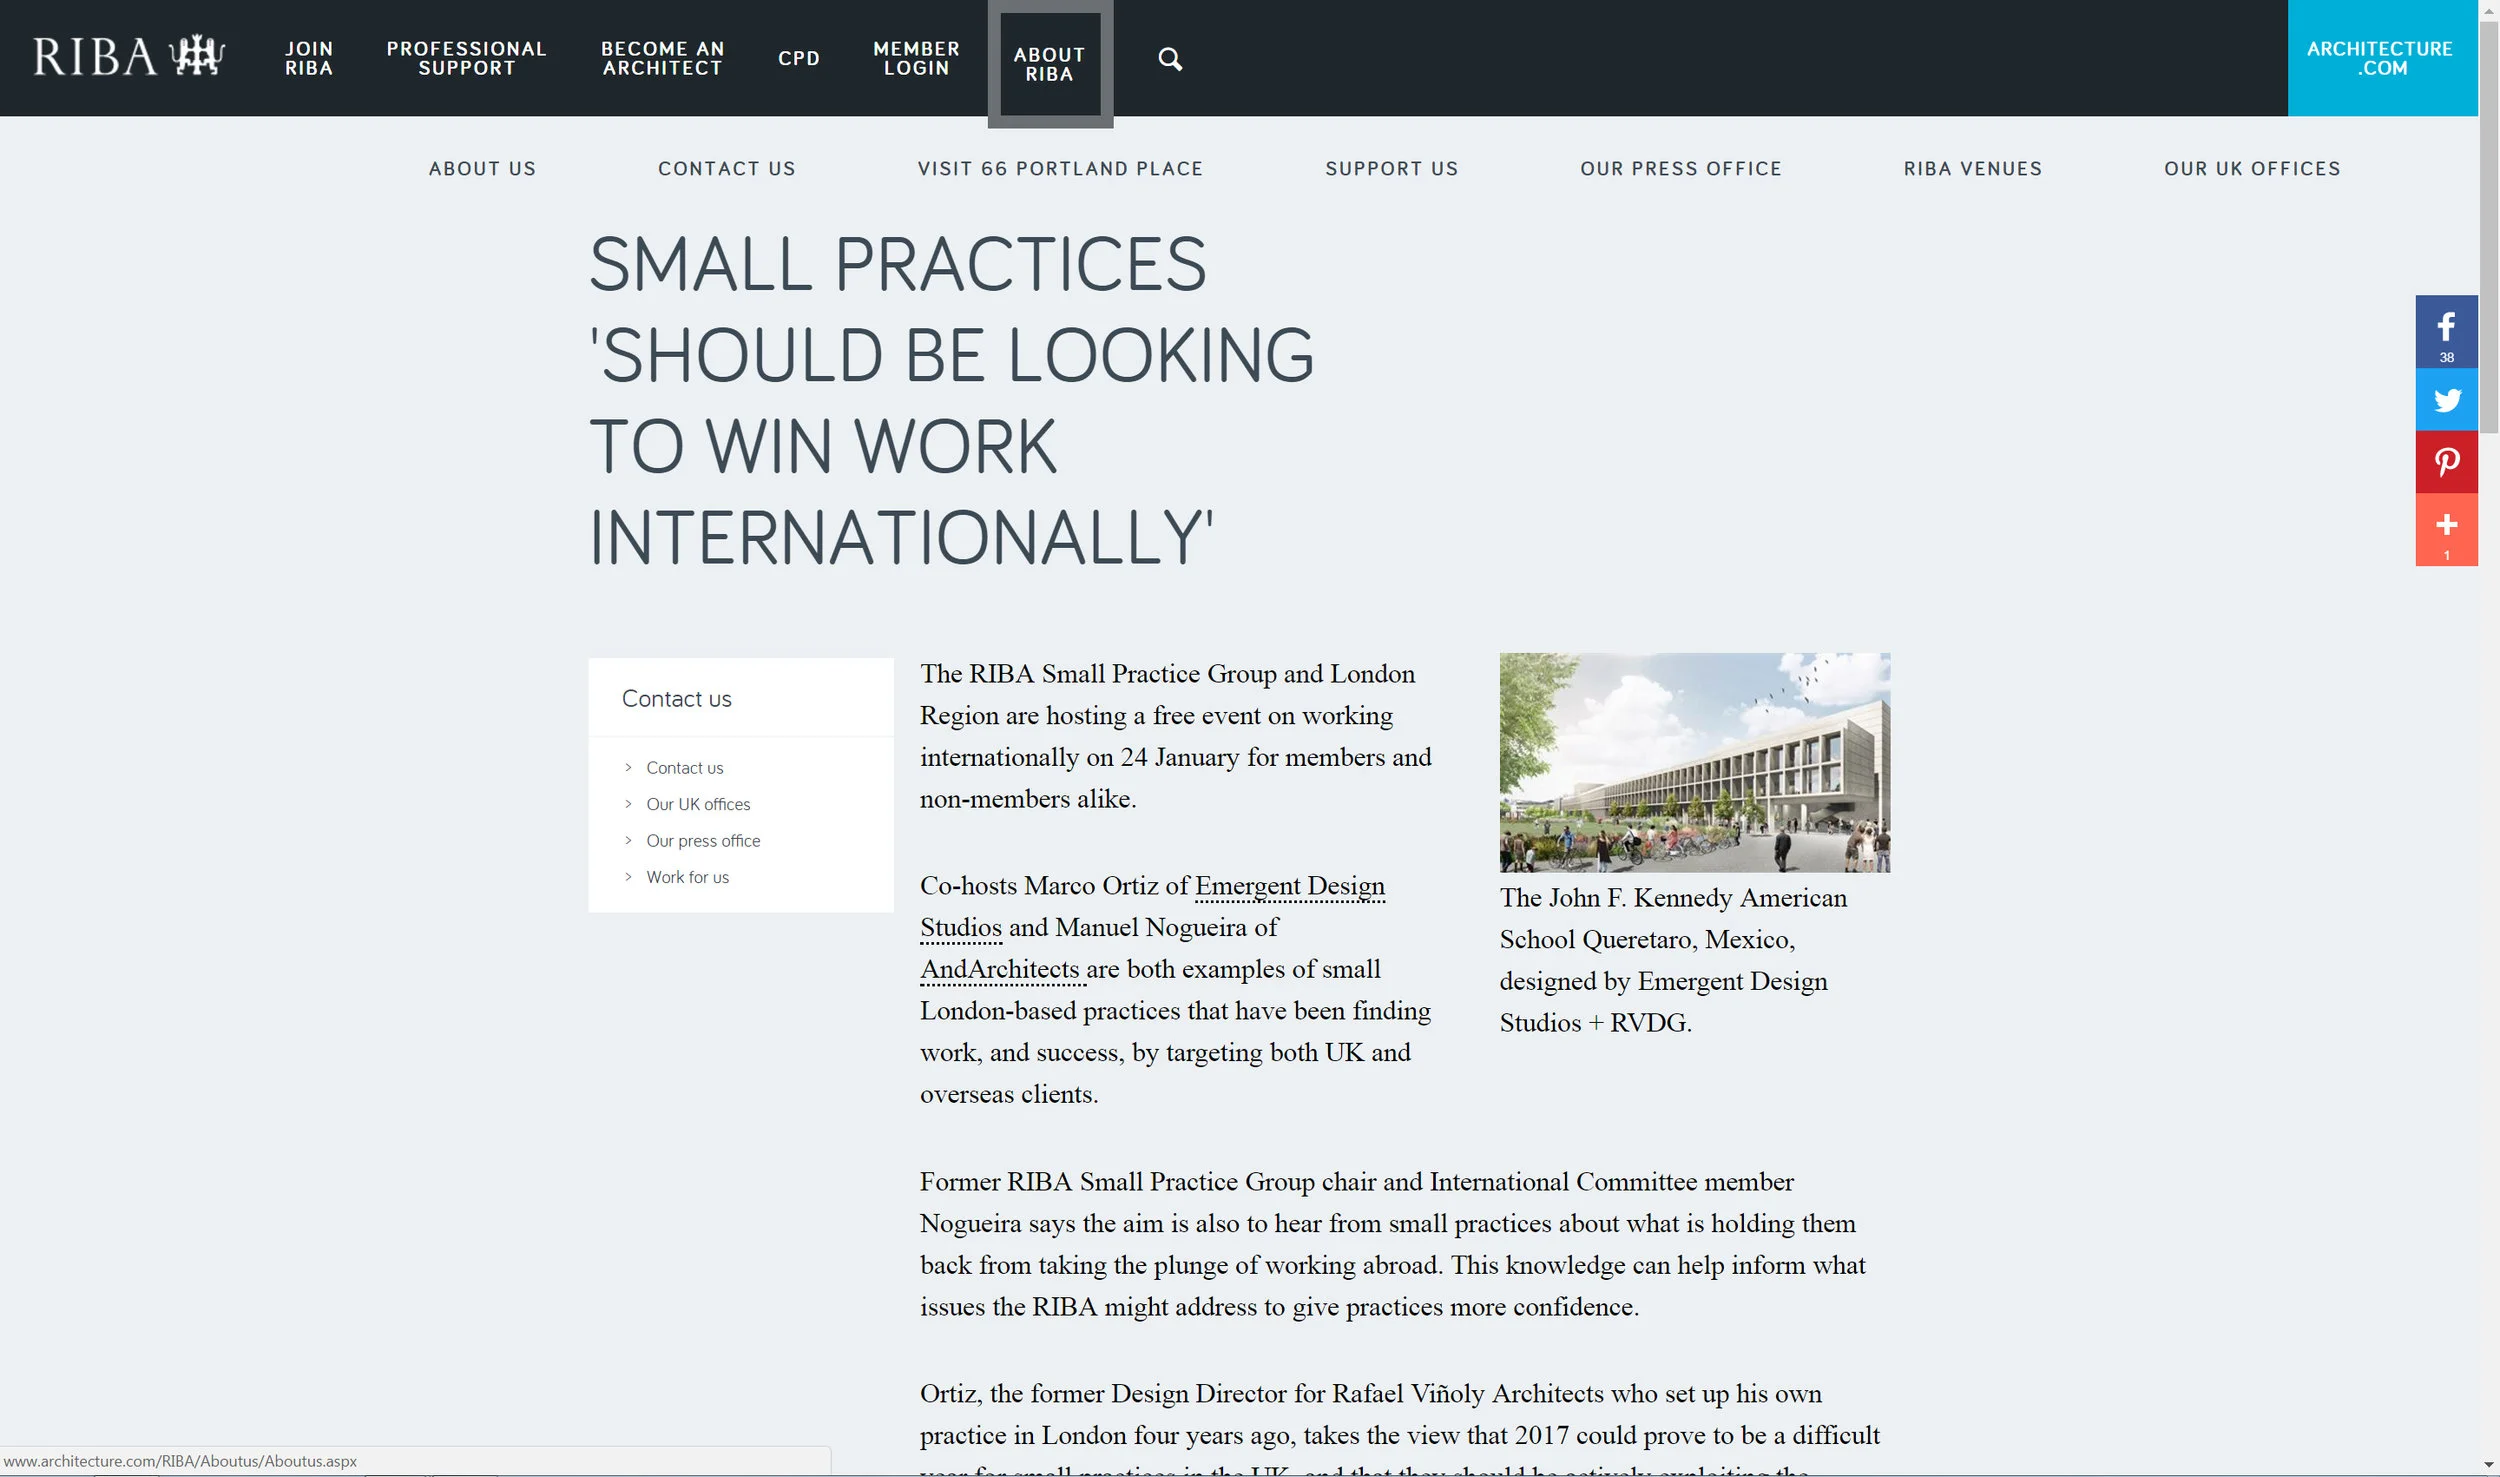This screenshot has height=1477, width=2500.
Task: Open the Contact Us tab in sub-navigation
Action: [727, 169]
